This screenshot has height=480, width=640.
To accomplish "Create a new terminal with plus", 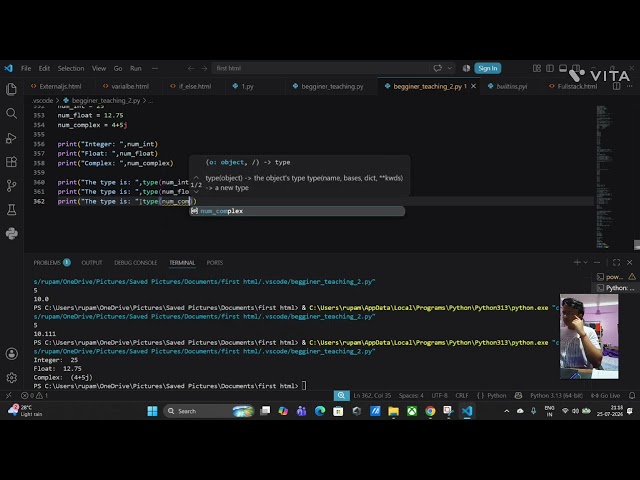I will 577,262.
